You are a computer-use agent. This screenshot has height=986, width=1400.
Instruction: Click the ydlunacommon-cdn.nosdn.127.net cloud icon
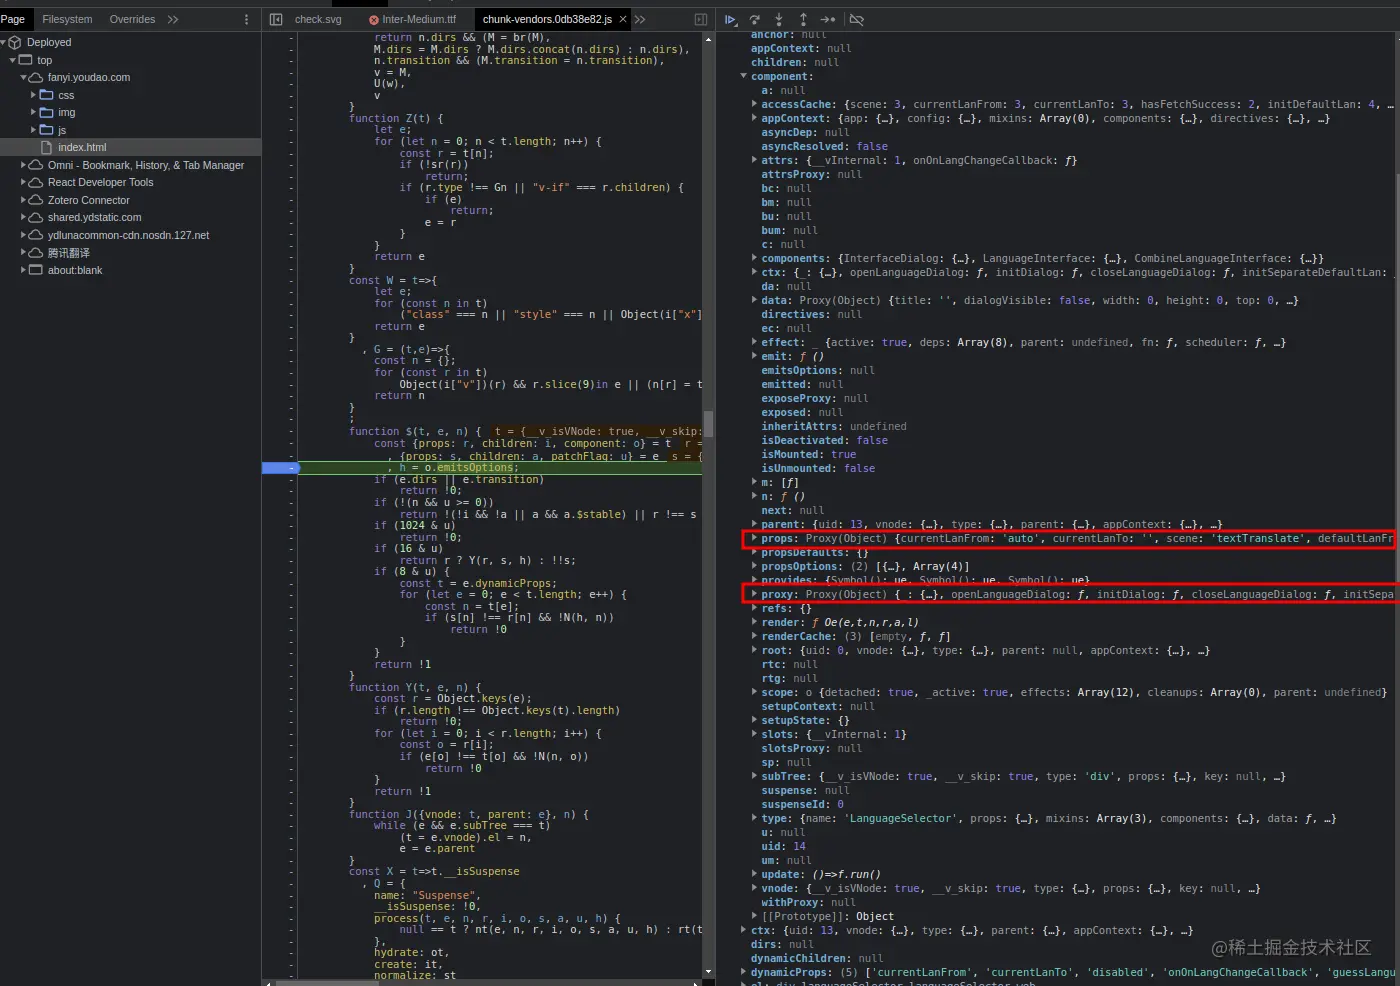click(x=36, y=235)
